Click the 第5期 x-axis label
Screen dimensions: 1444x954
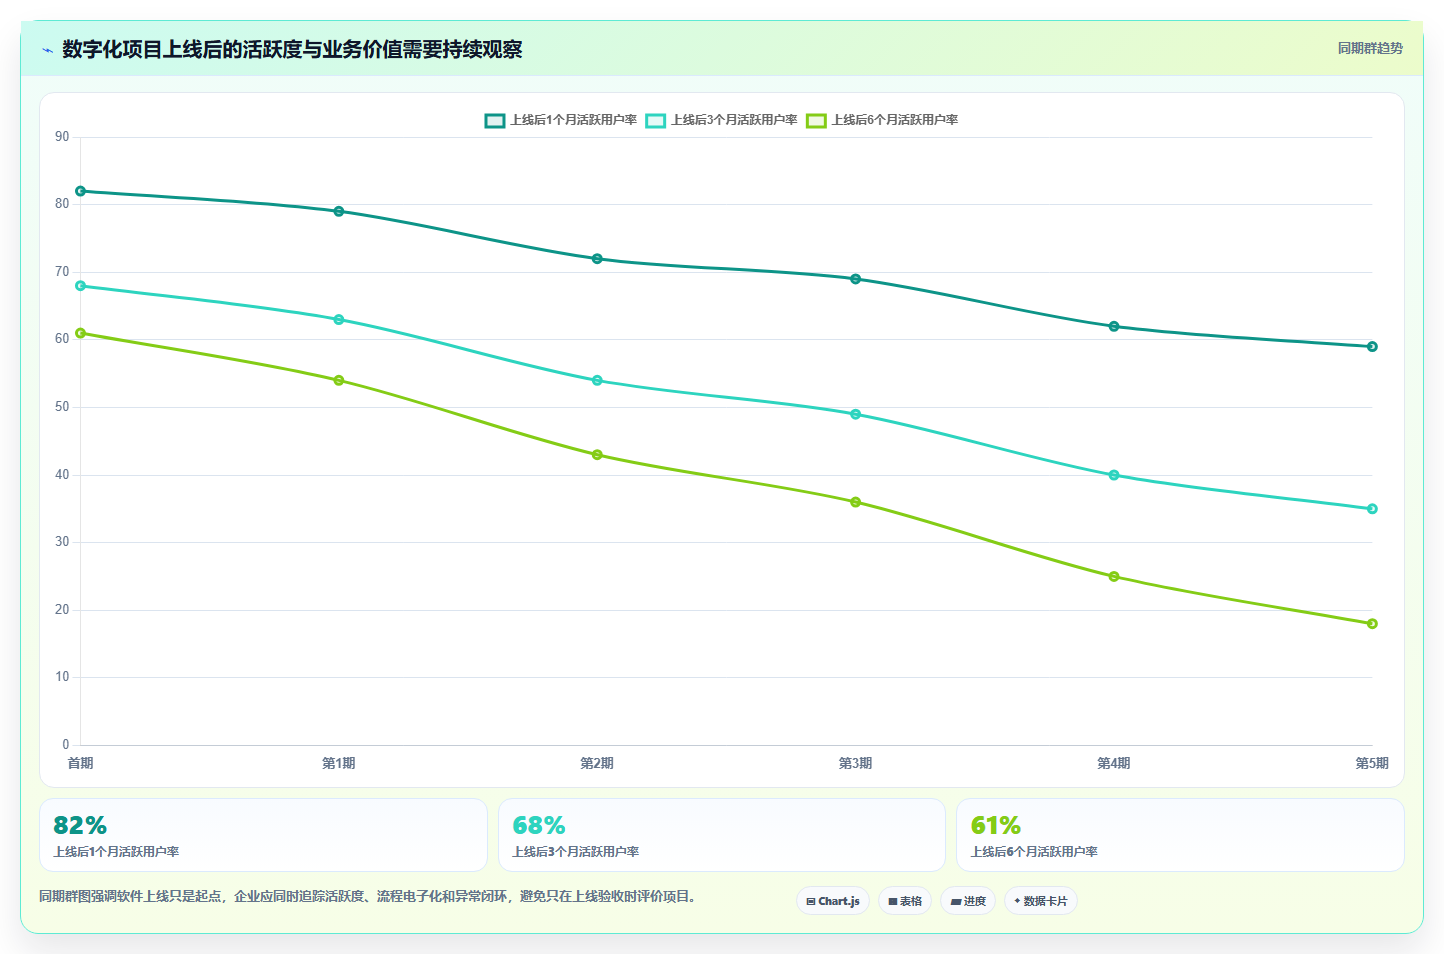click(x=1372, y=763)
